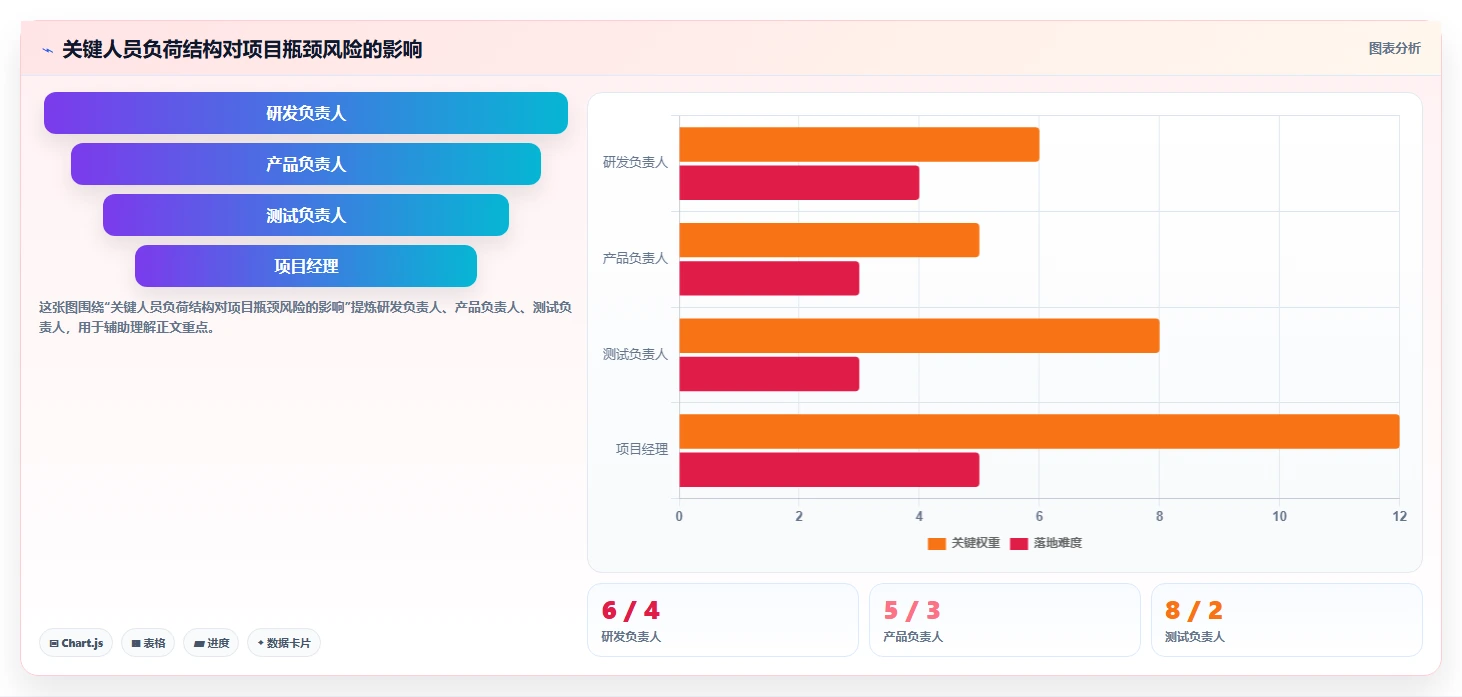Click the red 研发负责人 bar
1462x697 pixels.
[x=799, y=183]
